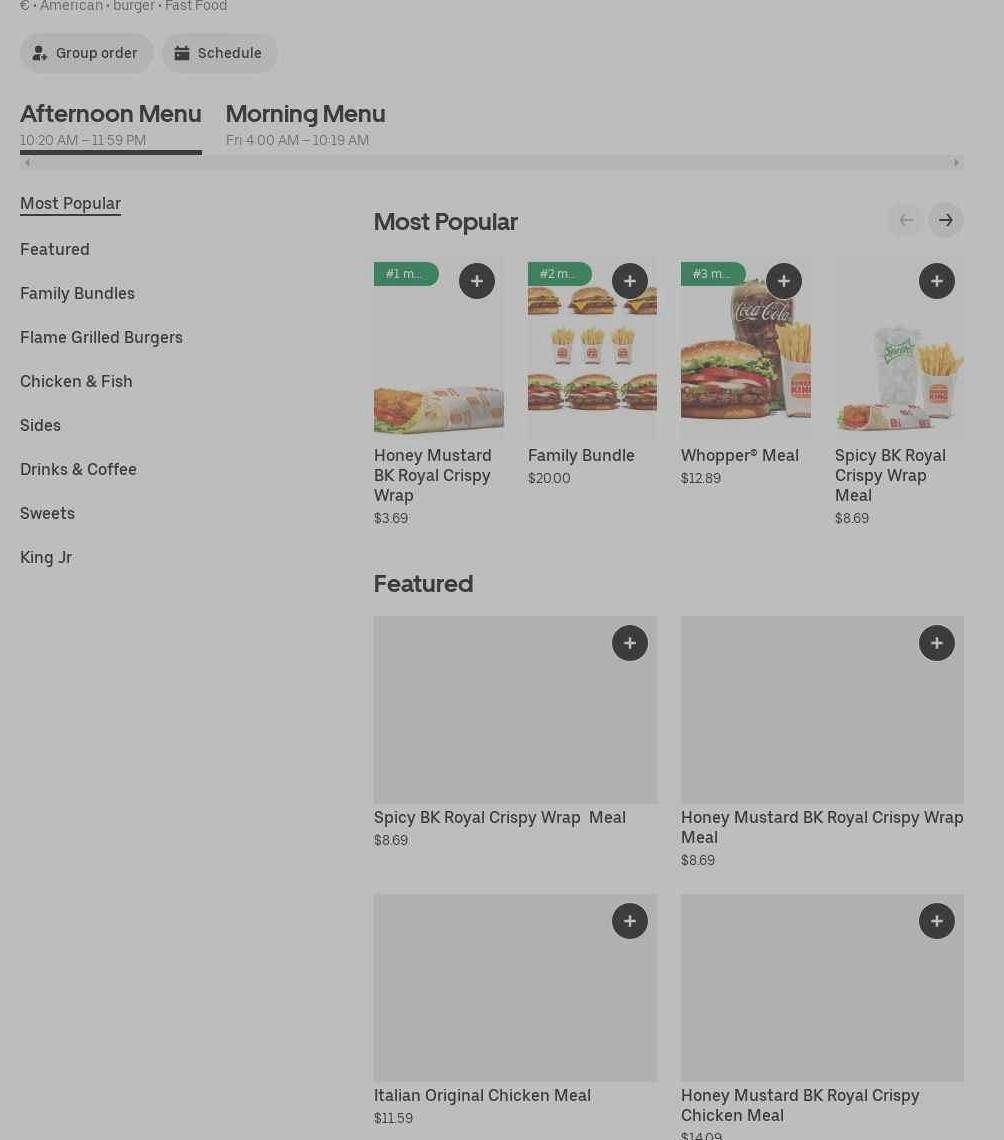Open the Chicken & Fish category
Image resolution: width=1004 pixels, height=1140 pixels.
76,381
